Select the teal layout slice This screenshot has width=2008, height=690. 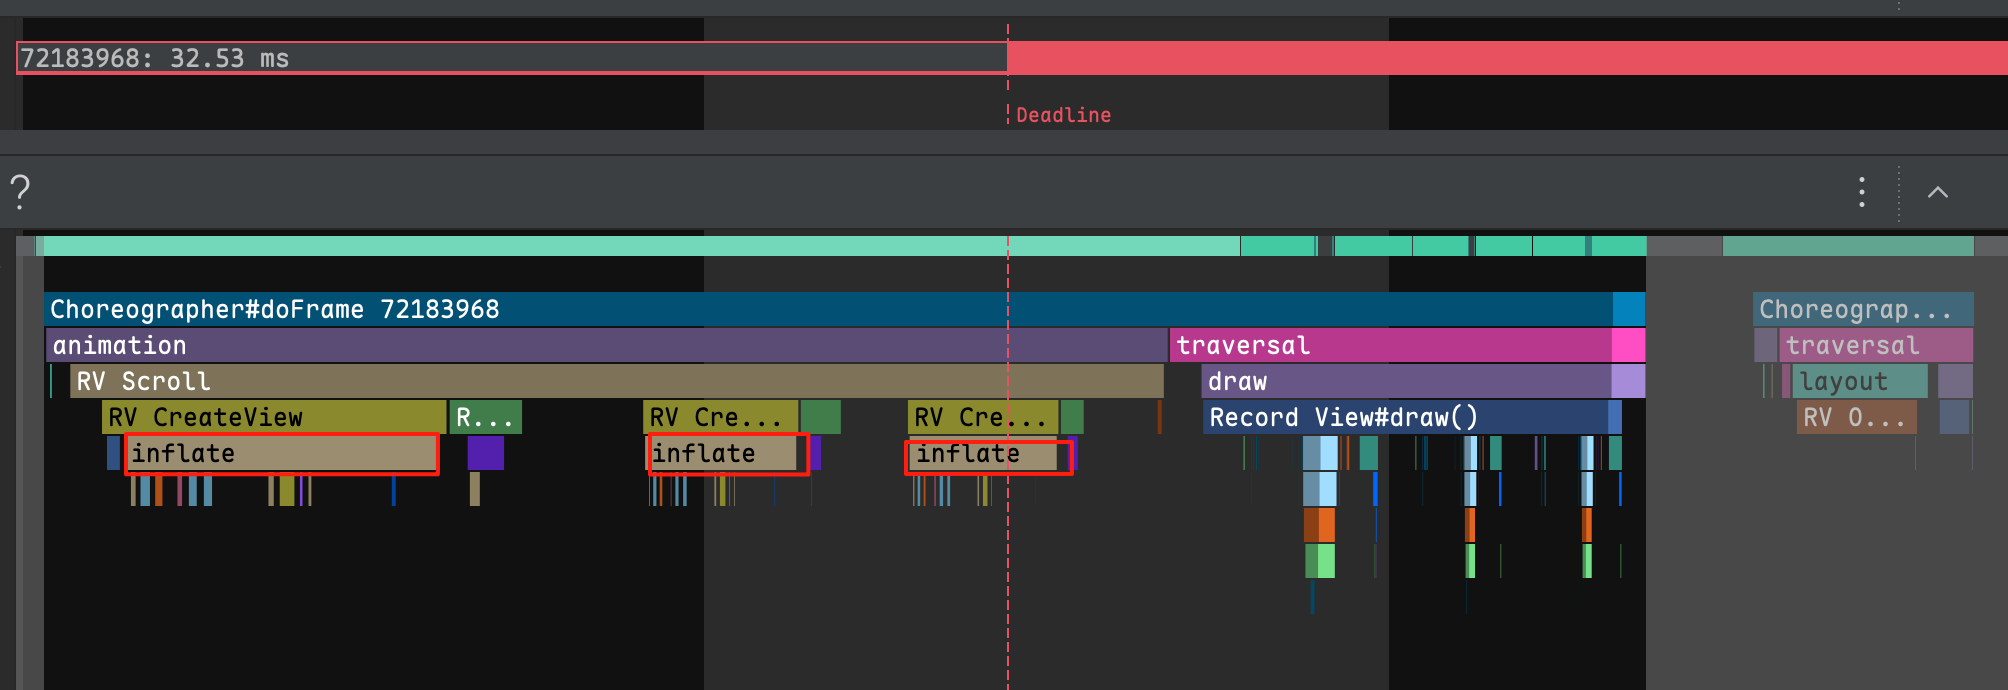point(1859,381)
